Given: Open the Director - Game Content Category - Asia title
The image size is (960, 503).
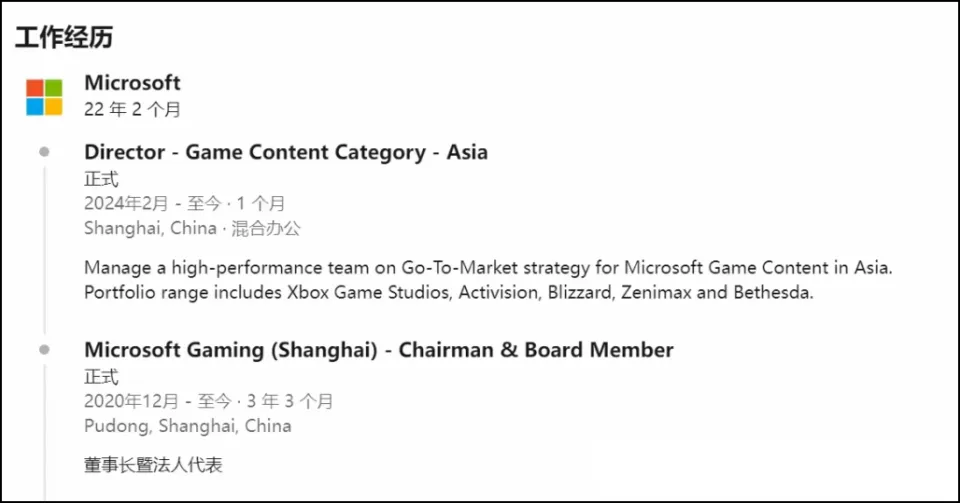Looking at the screenshot, I should click(x=286, y=153).
